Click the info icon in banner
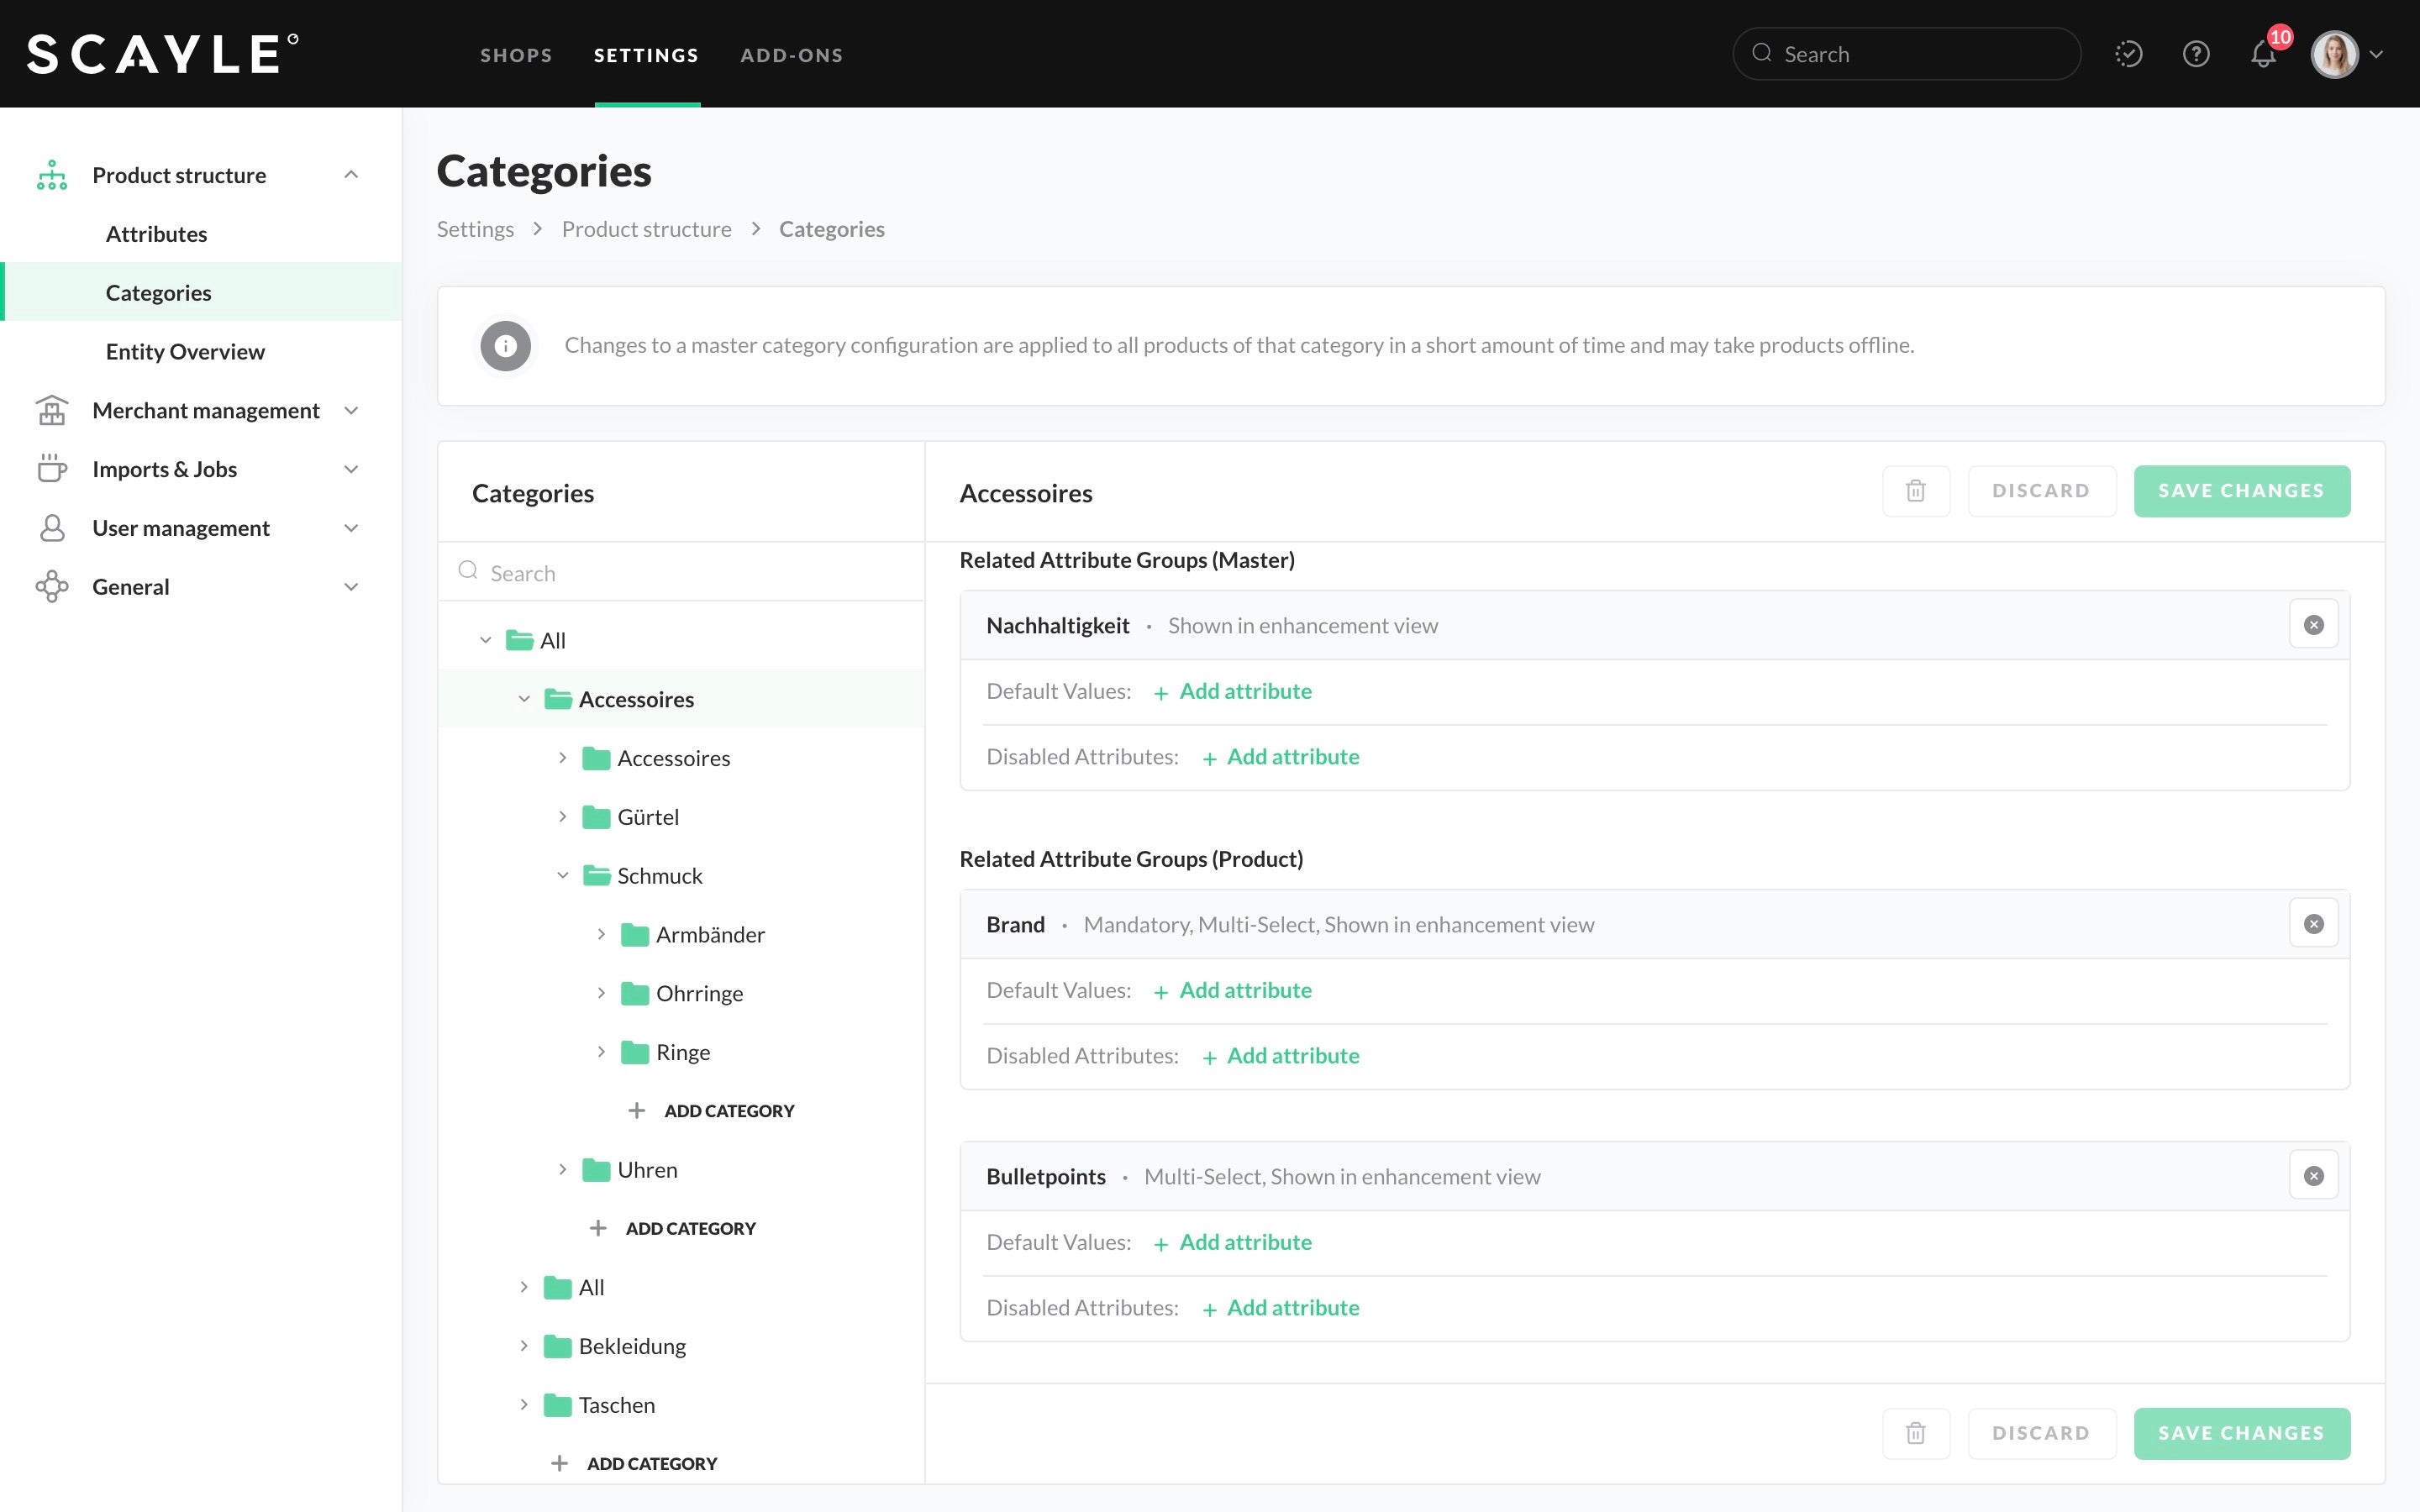The image size is (2420, 1512). click(505, 346)
